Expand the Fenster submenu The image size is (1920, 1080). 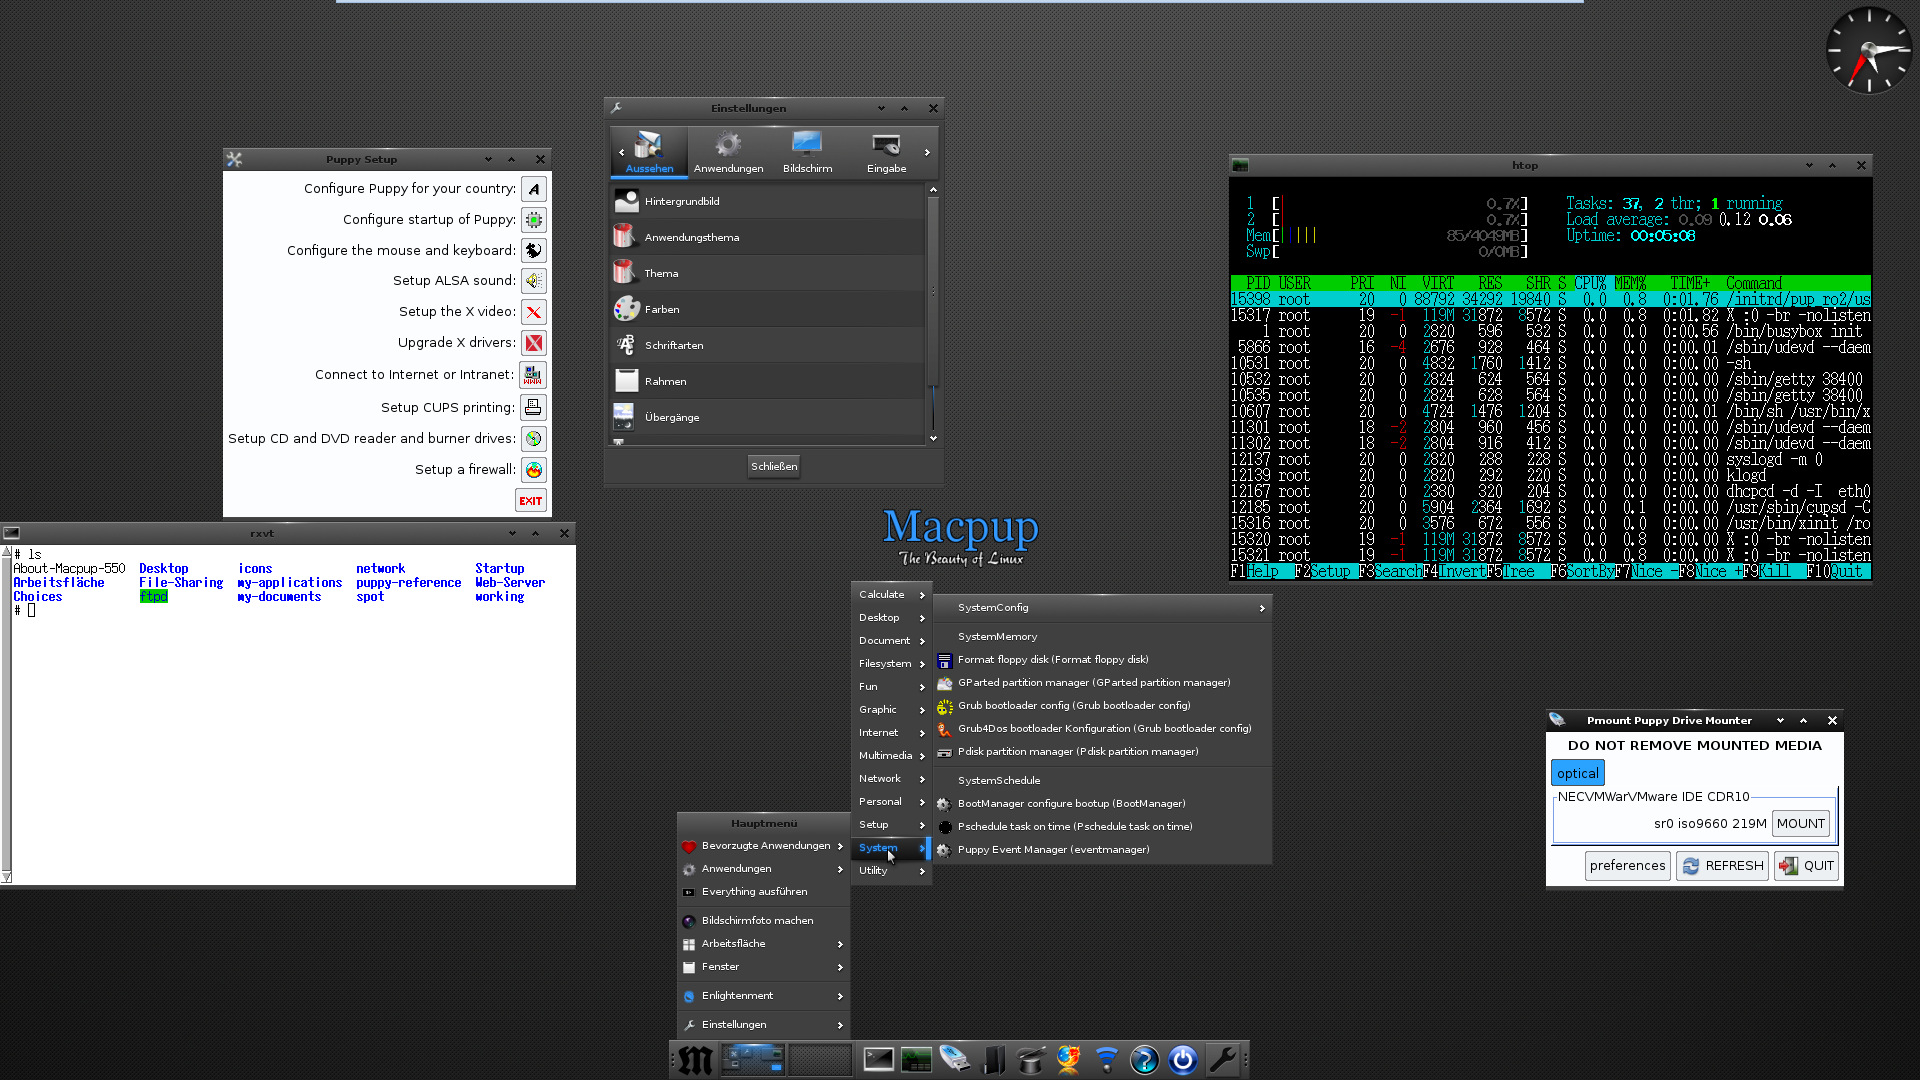(x=720, y=967)
